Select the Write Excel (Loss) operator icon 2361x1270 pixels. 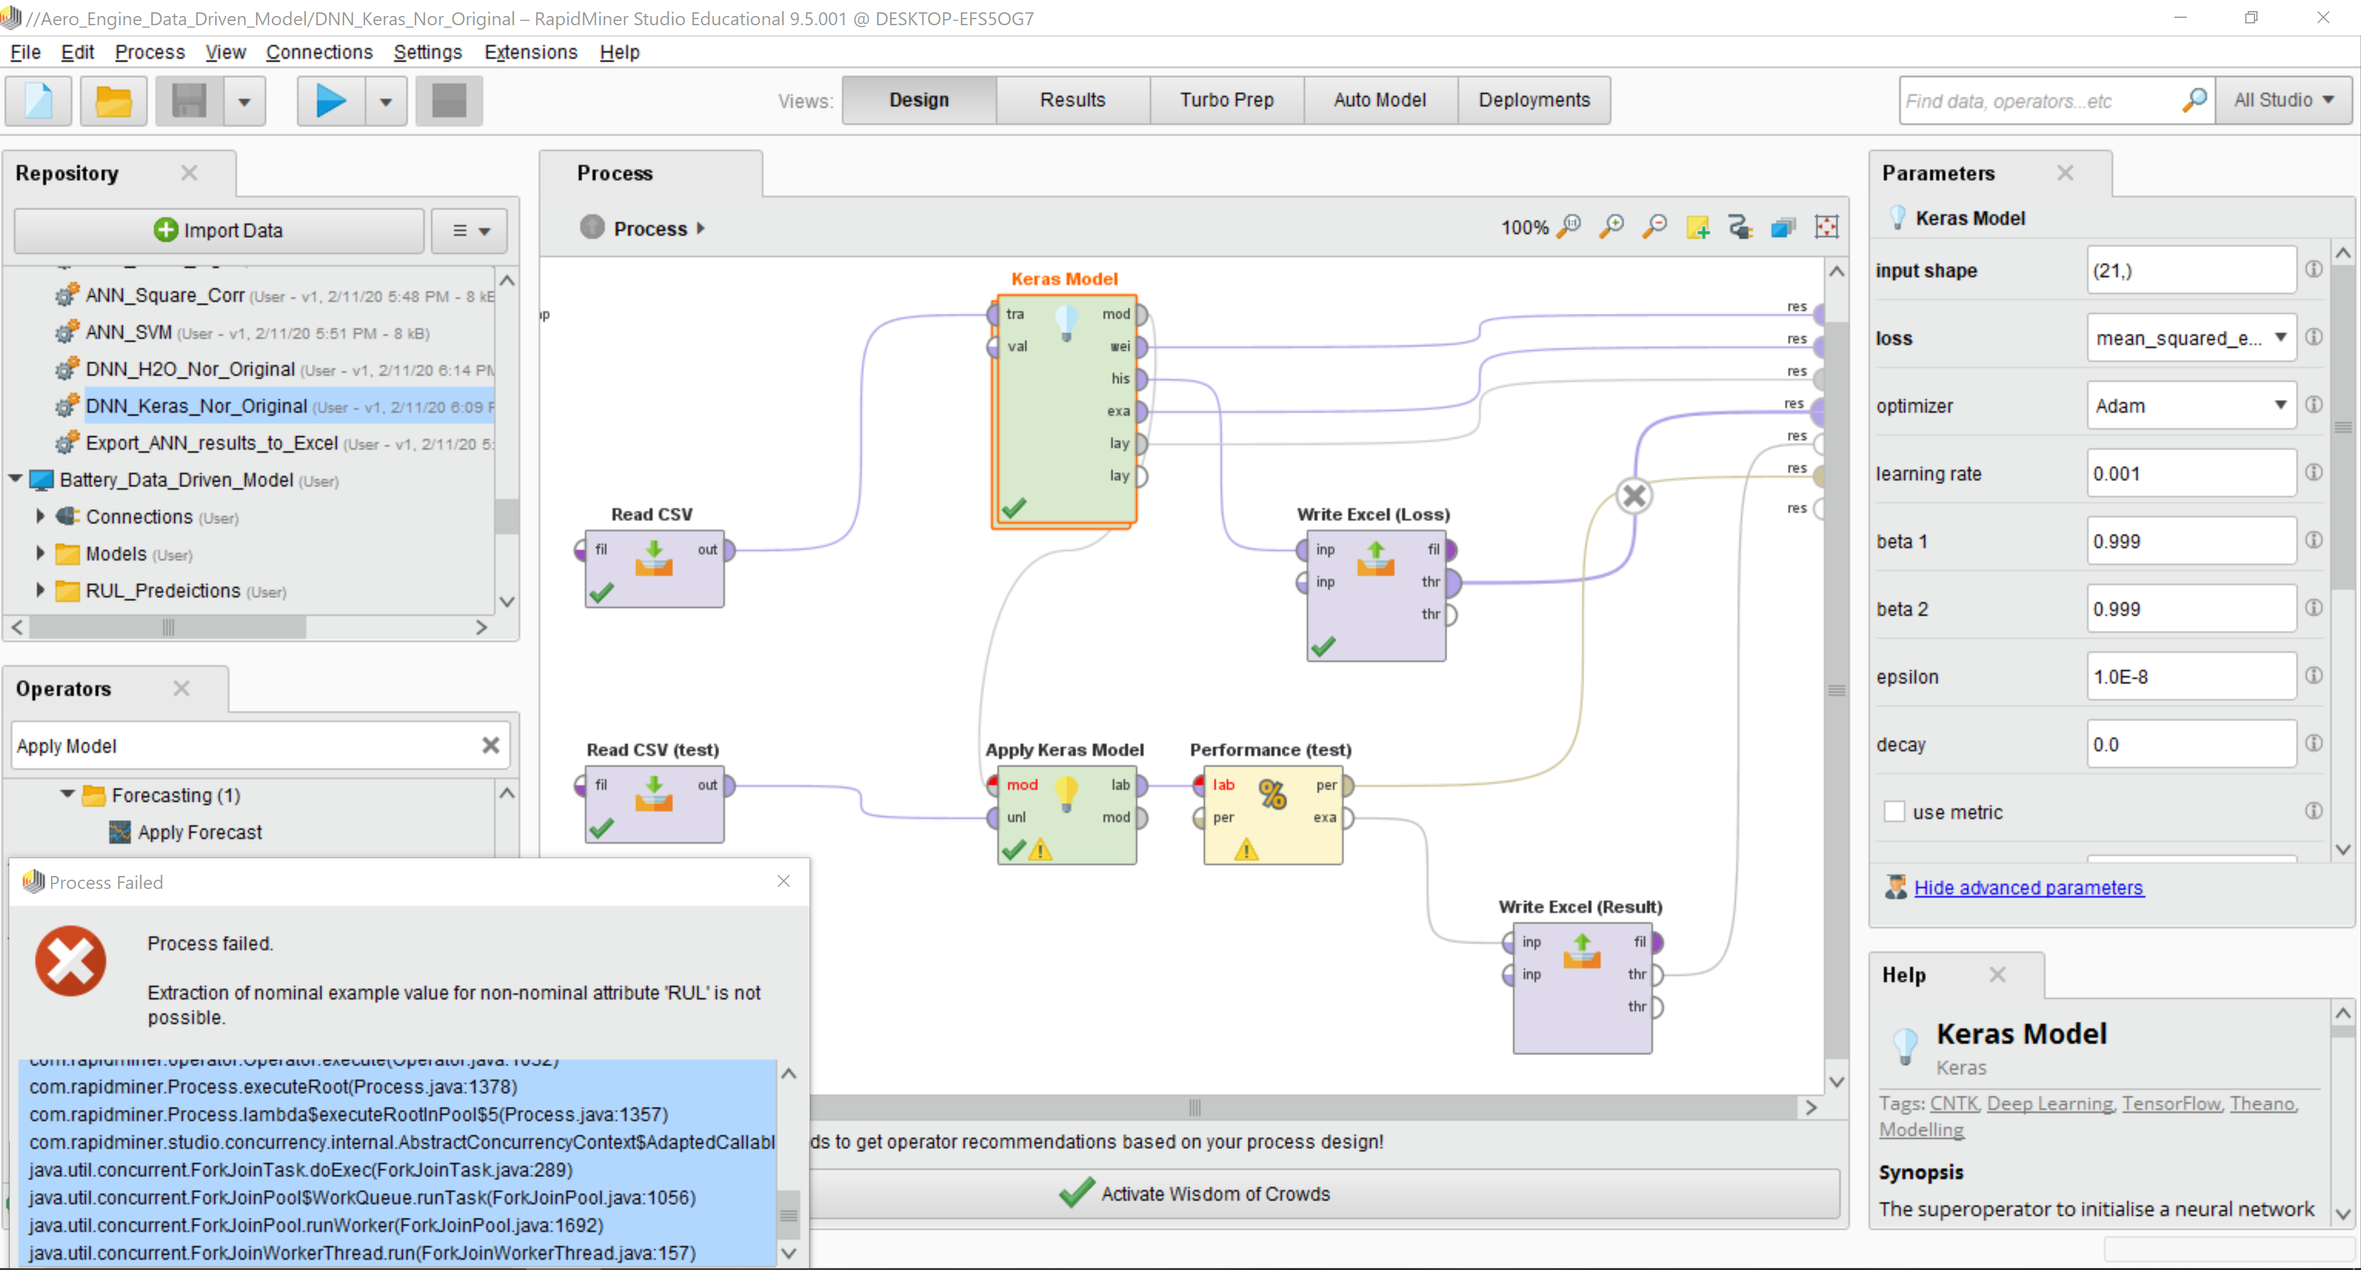click(x=1376, y=558)
